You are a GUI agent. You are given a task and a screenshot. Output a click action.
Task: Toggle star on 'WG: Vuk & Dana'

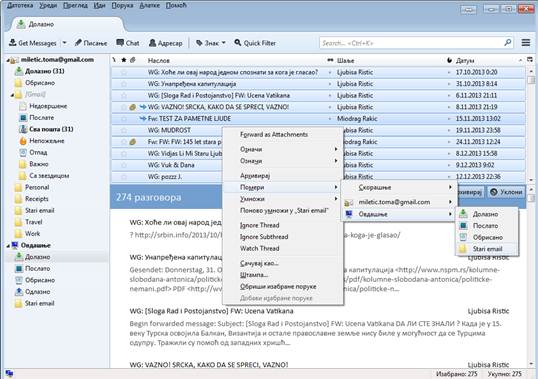coord(124,165)
